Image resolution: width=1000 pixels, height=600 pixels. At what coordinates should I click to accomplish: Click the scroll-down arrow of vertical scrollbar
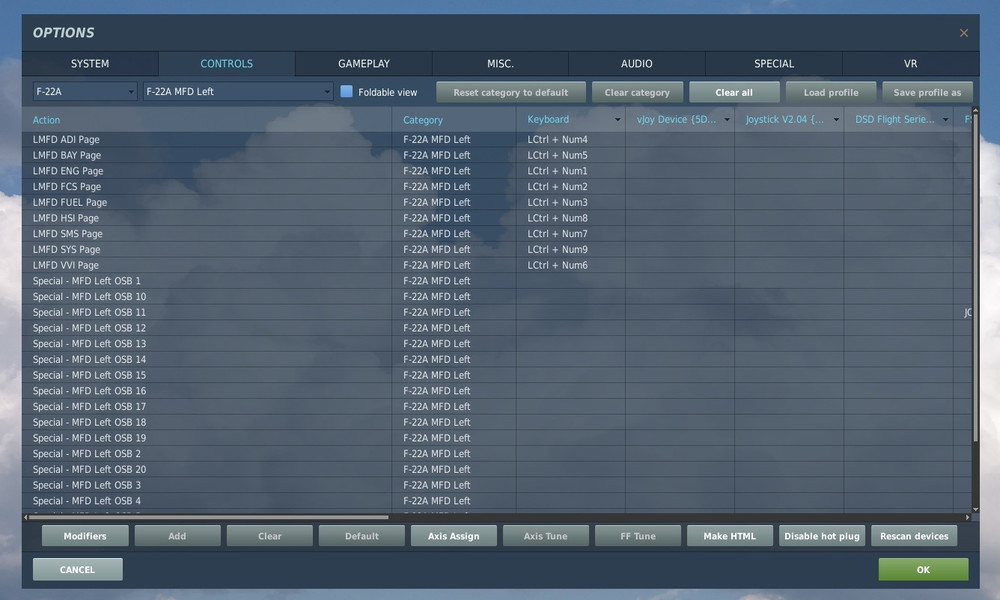pos(975,509)
